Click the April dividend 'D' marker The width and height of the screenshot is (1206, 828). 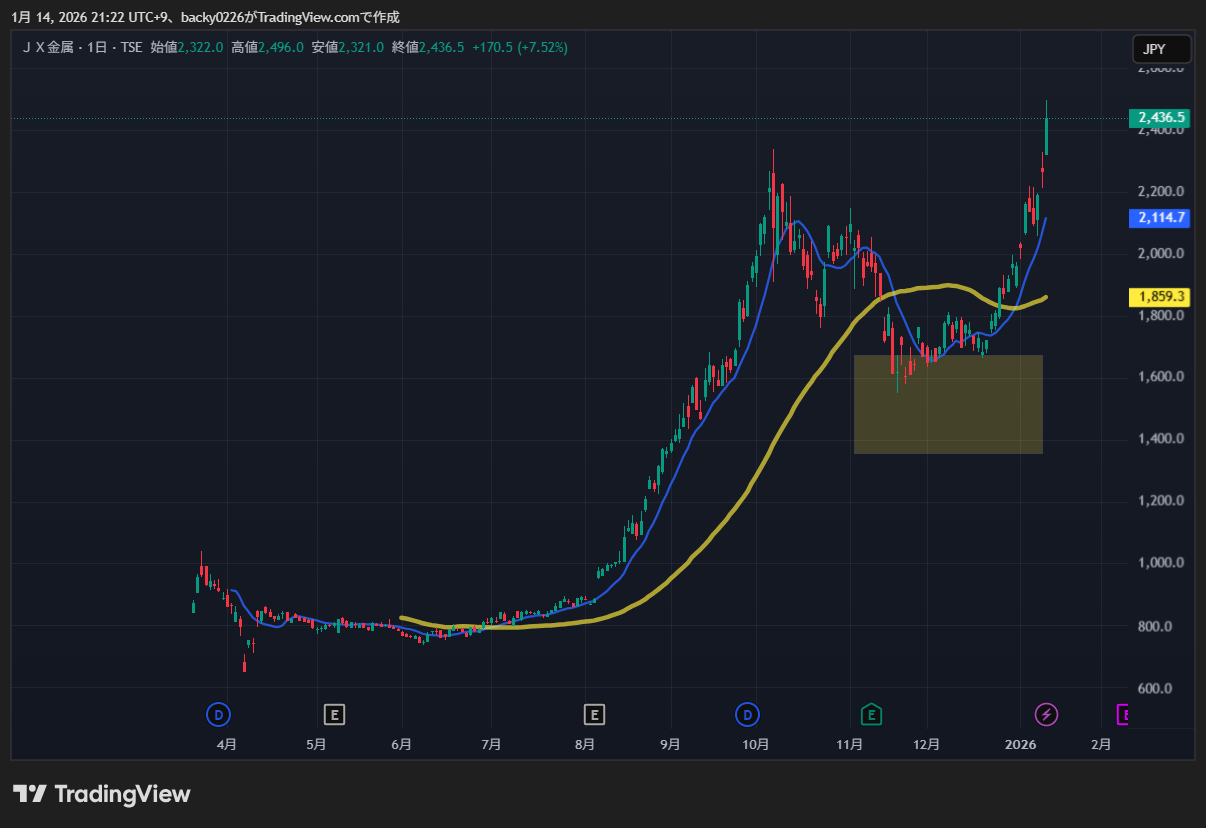[x=218, y=714]
